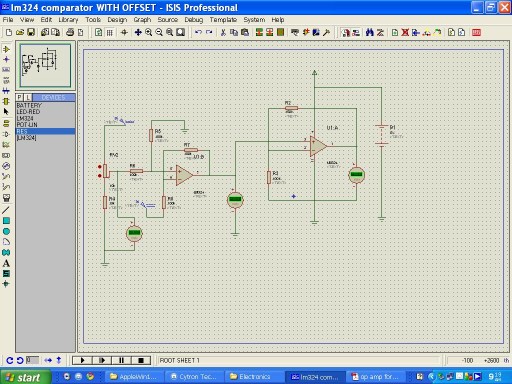
Task: Save the current design
Action: (31, 32)
